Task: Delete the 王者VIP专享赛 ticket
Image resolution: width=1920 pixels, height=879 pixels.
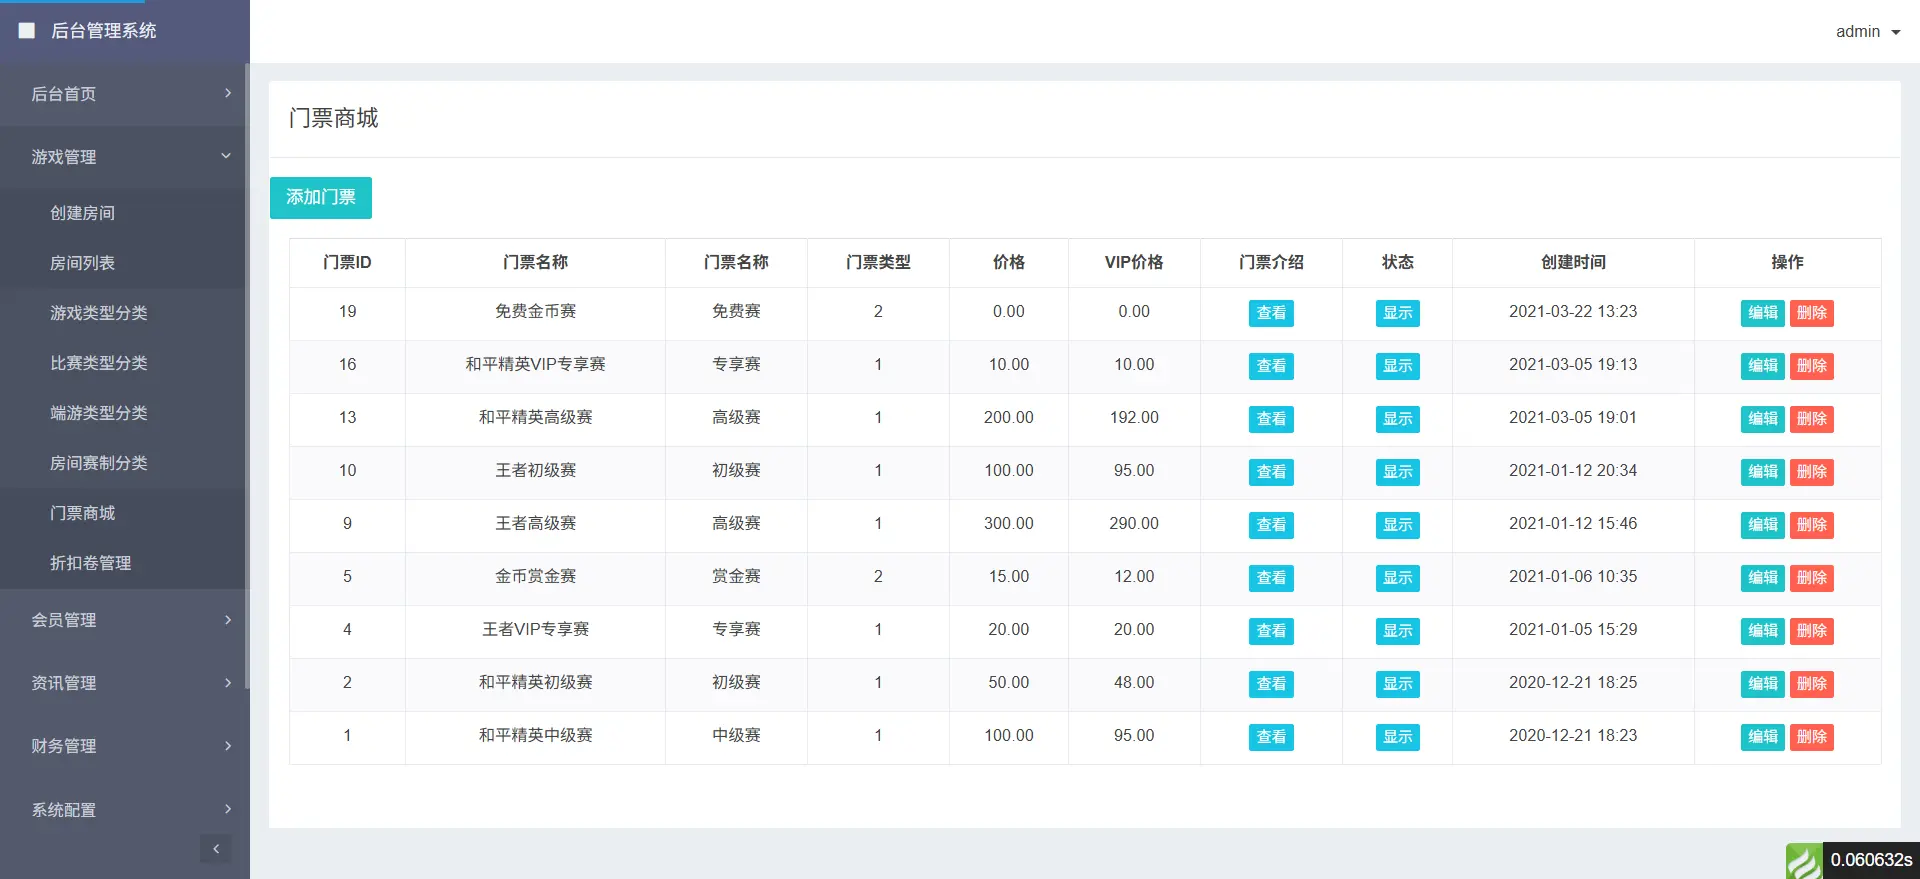Action: [x=1811, y=631]
